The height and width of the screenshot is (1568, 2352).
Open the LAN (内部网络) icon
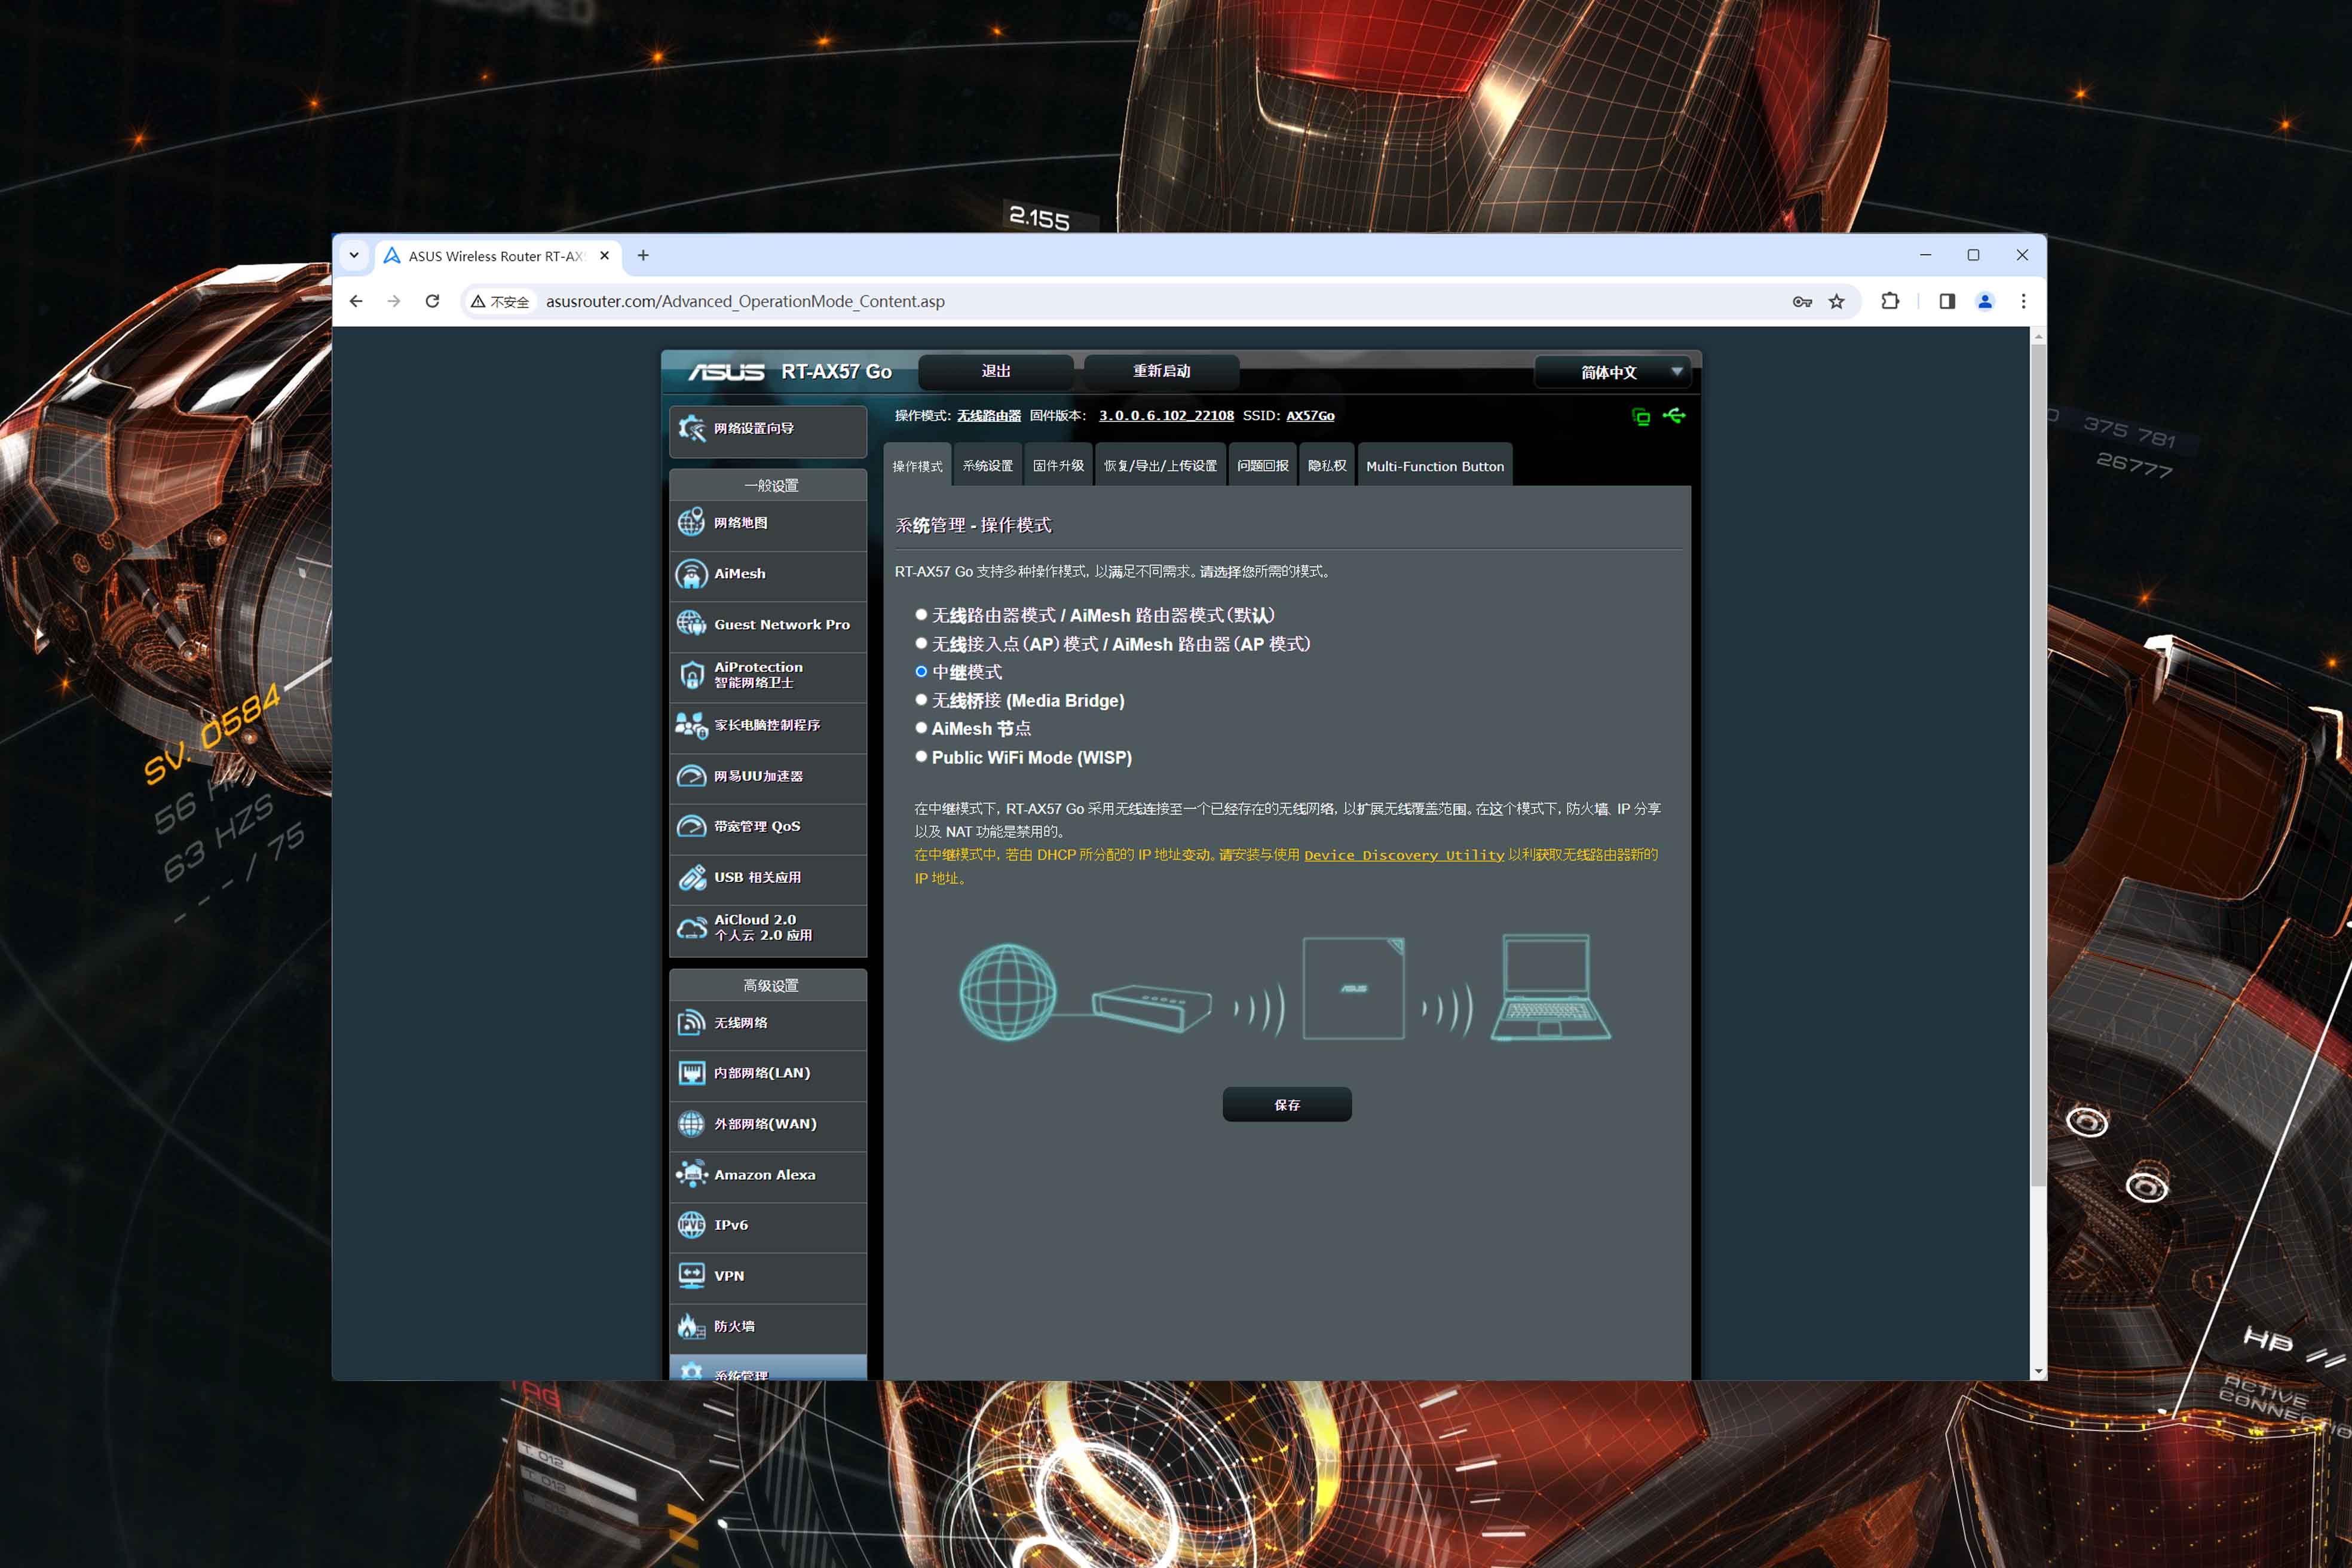coord(691,1073)
